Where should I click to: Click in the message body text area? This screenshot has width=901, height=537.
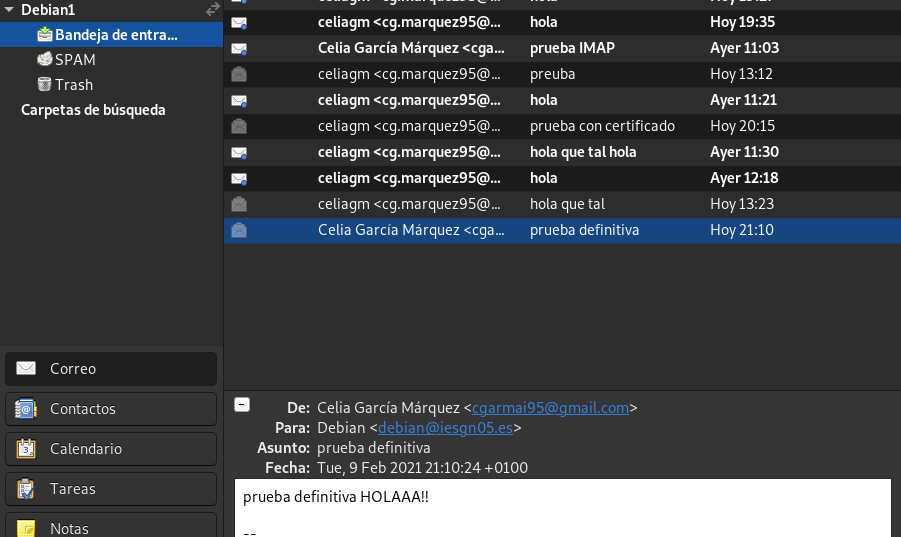click(562, 510)
